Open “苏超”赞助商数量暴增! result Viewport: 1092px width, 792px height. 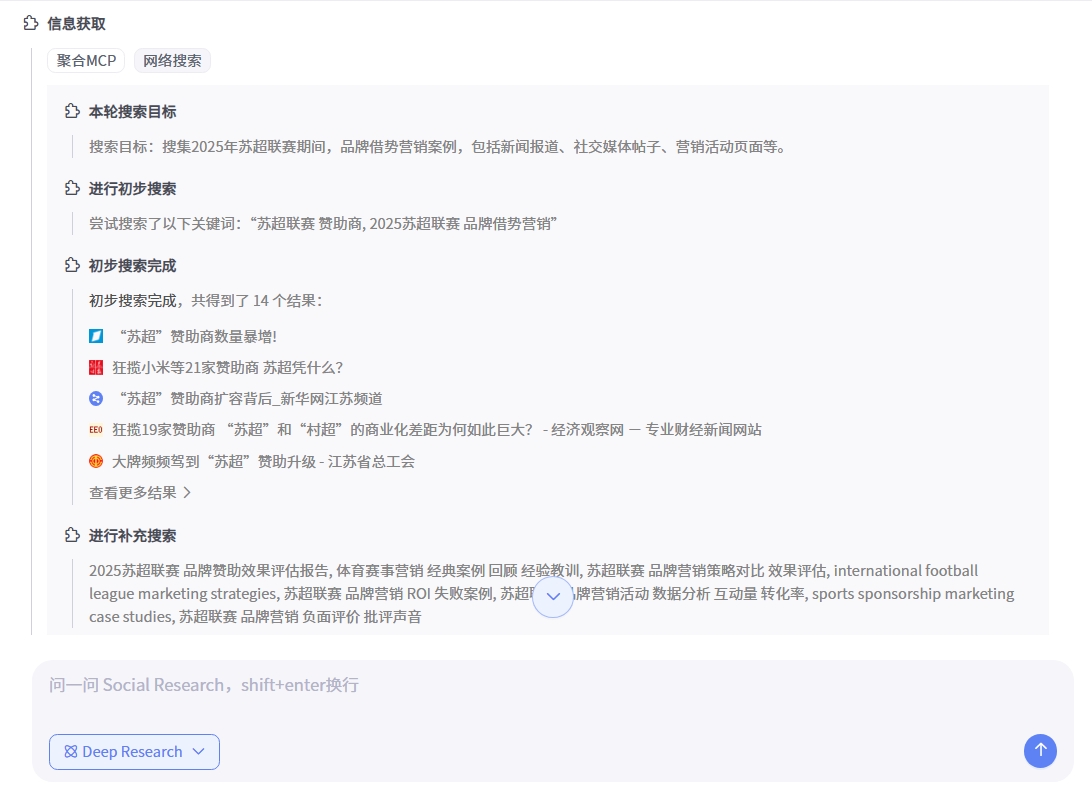point(198,336)
